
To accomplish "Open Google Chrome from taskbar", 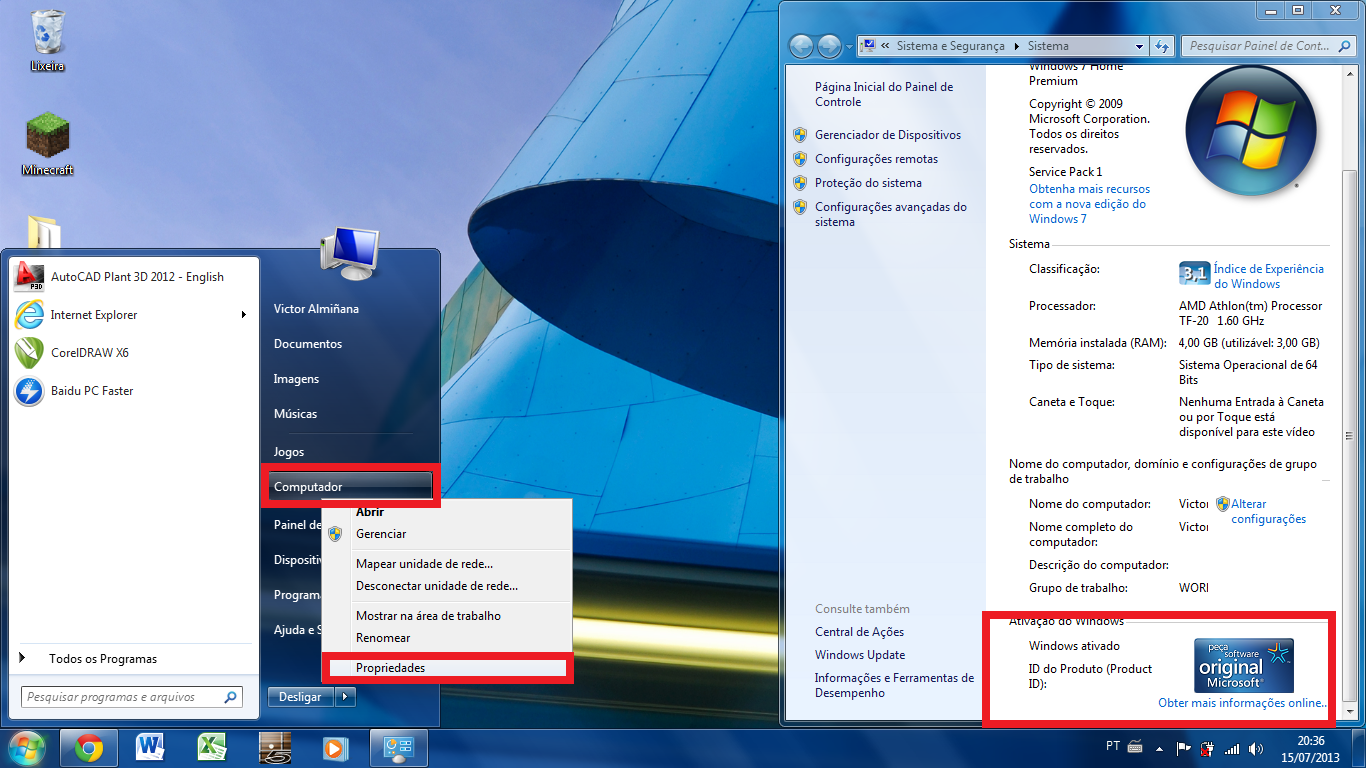I will pos(88,748).
